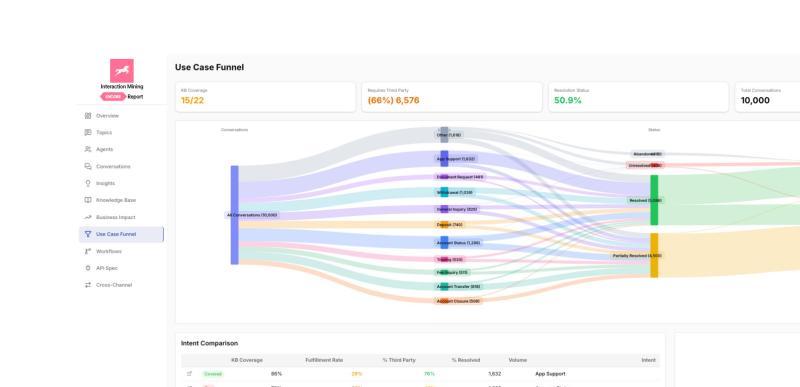Open the KB Coverage 15/22 card
800x387 pixels.
point(265,97)
